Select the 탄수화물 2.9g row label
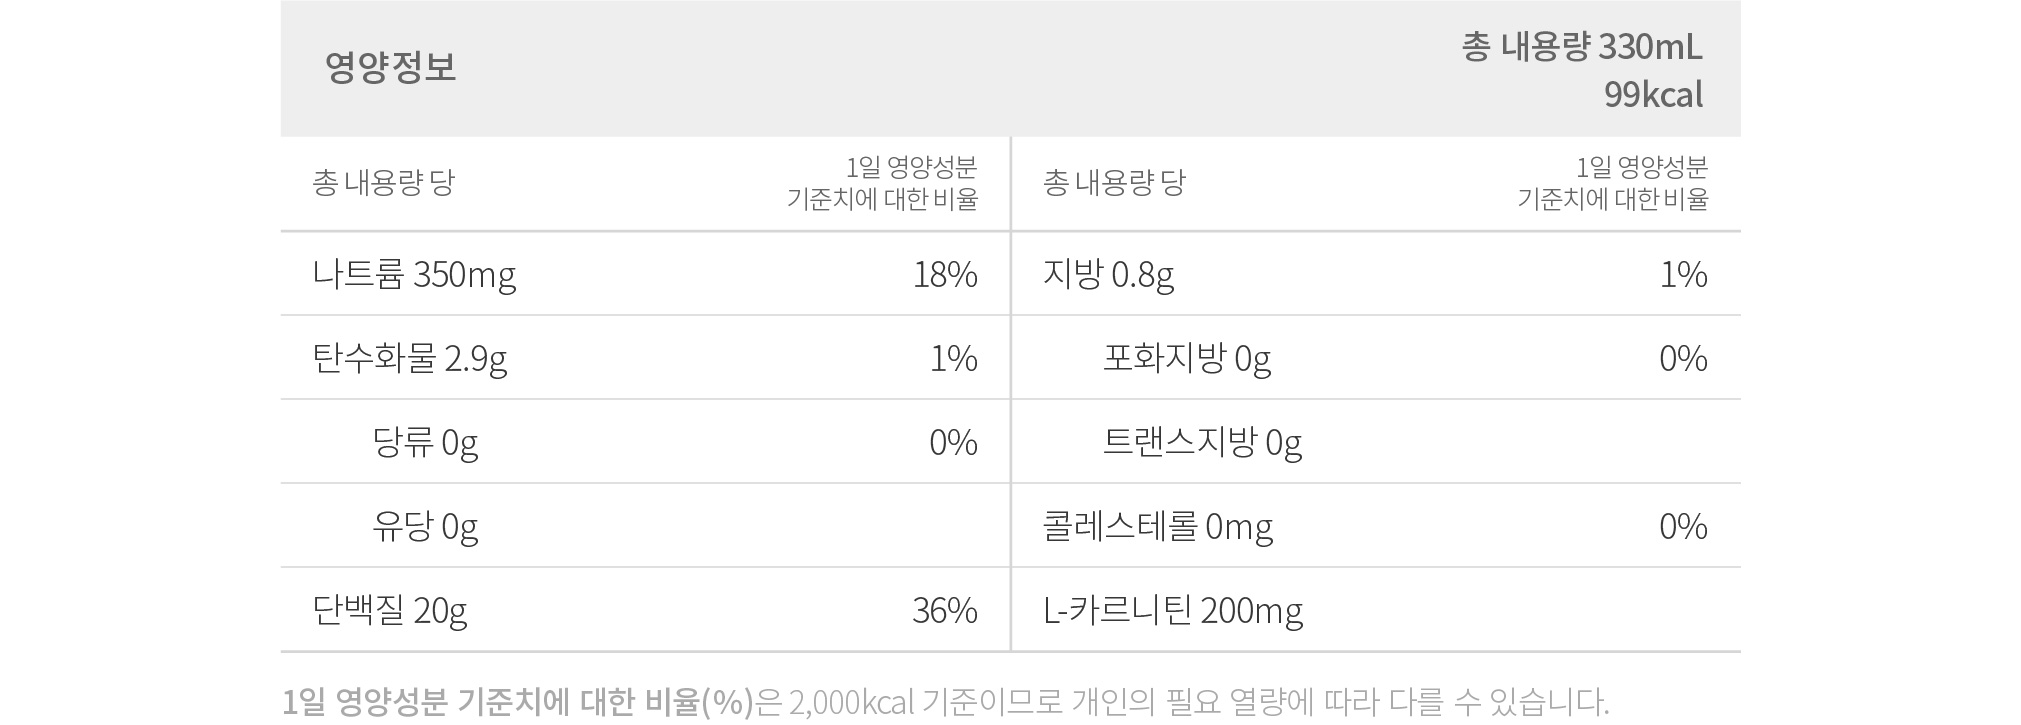 pyautogui.click(x=410, y=358)
